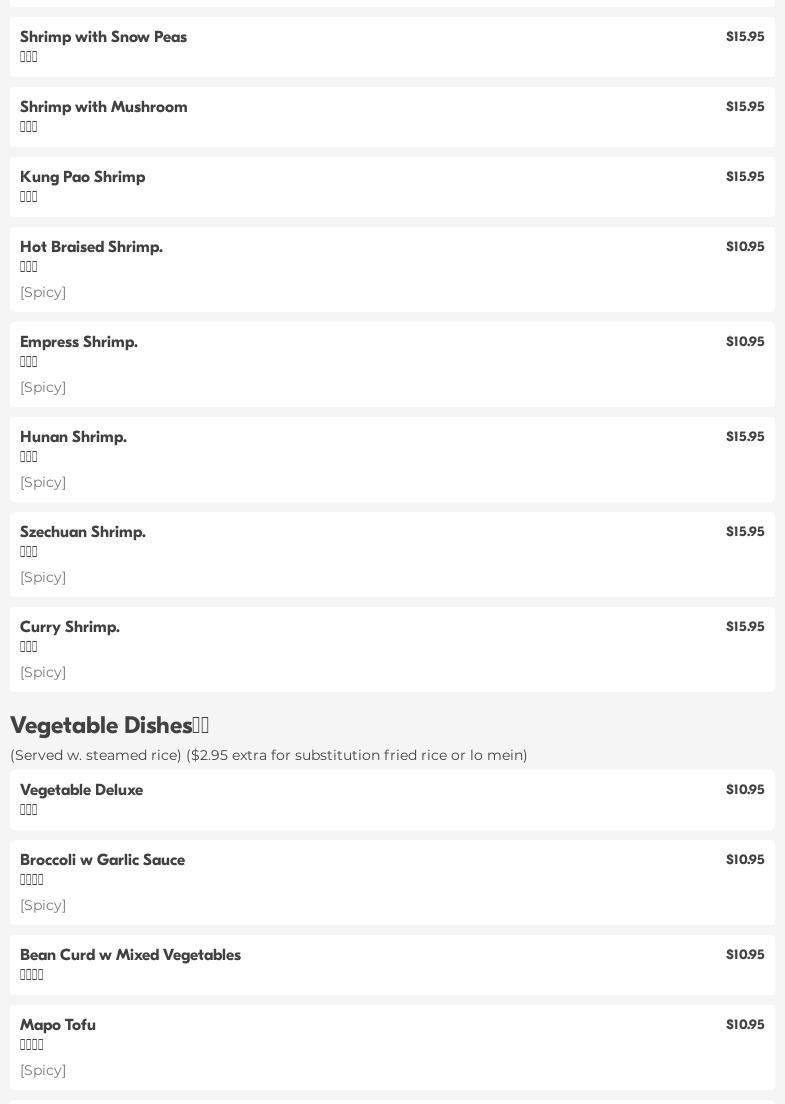Select the Vegetable Deluxe dish
This screenshot has width=785, height=1104.
[x=392, y=800]
